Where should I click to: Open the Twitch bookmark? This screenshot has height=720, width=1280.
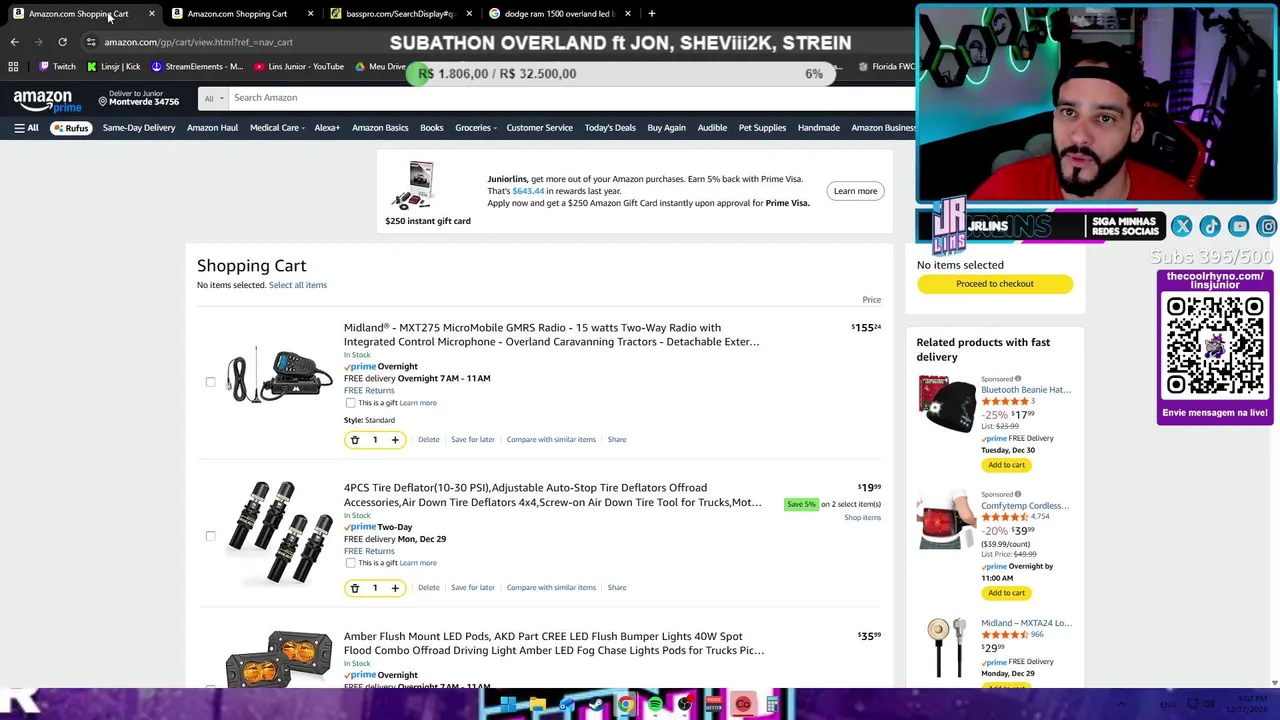[57, 67]
